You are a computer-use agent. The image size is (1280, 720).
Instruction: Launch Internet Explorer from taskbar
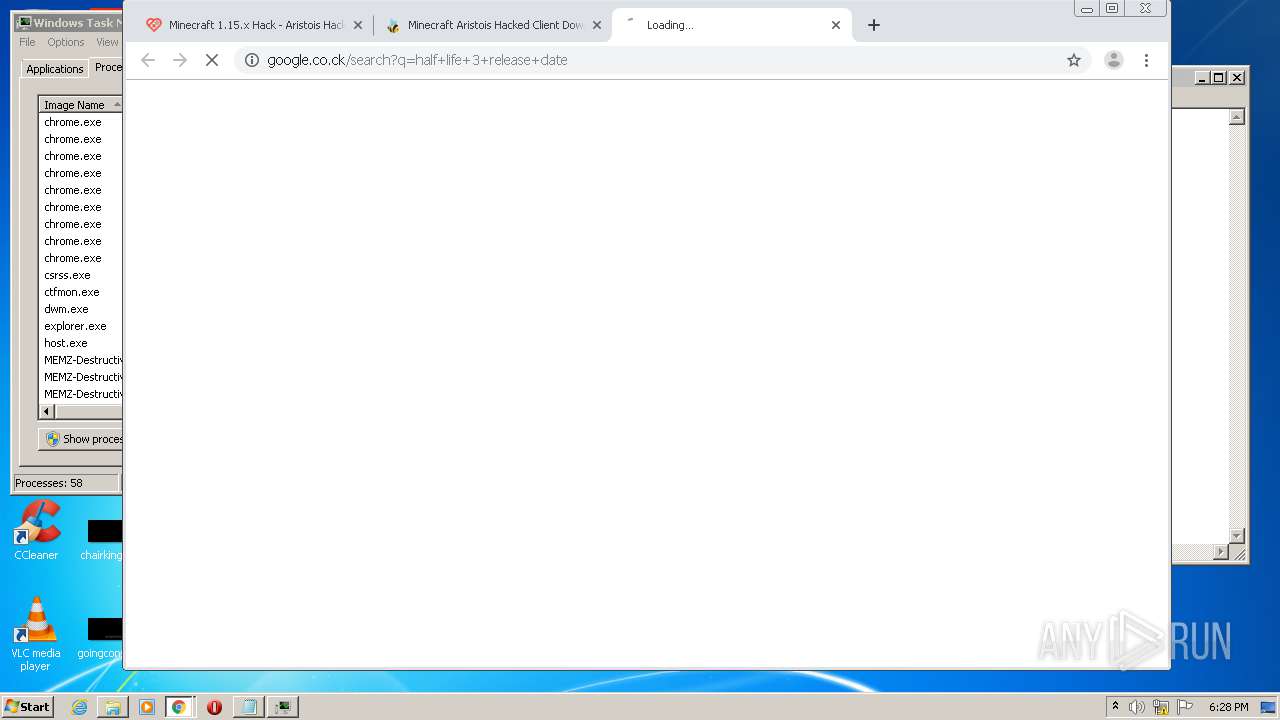[x=79, y=707]
